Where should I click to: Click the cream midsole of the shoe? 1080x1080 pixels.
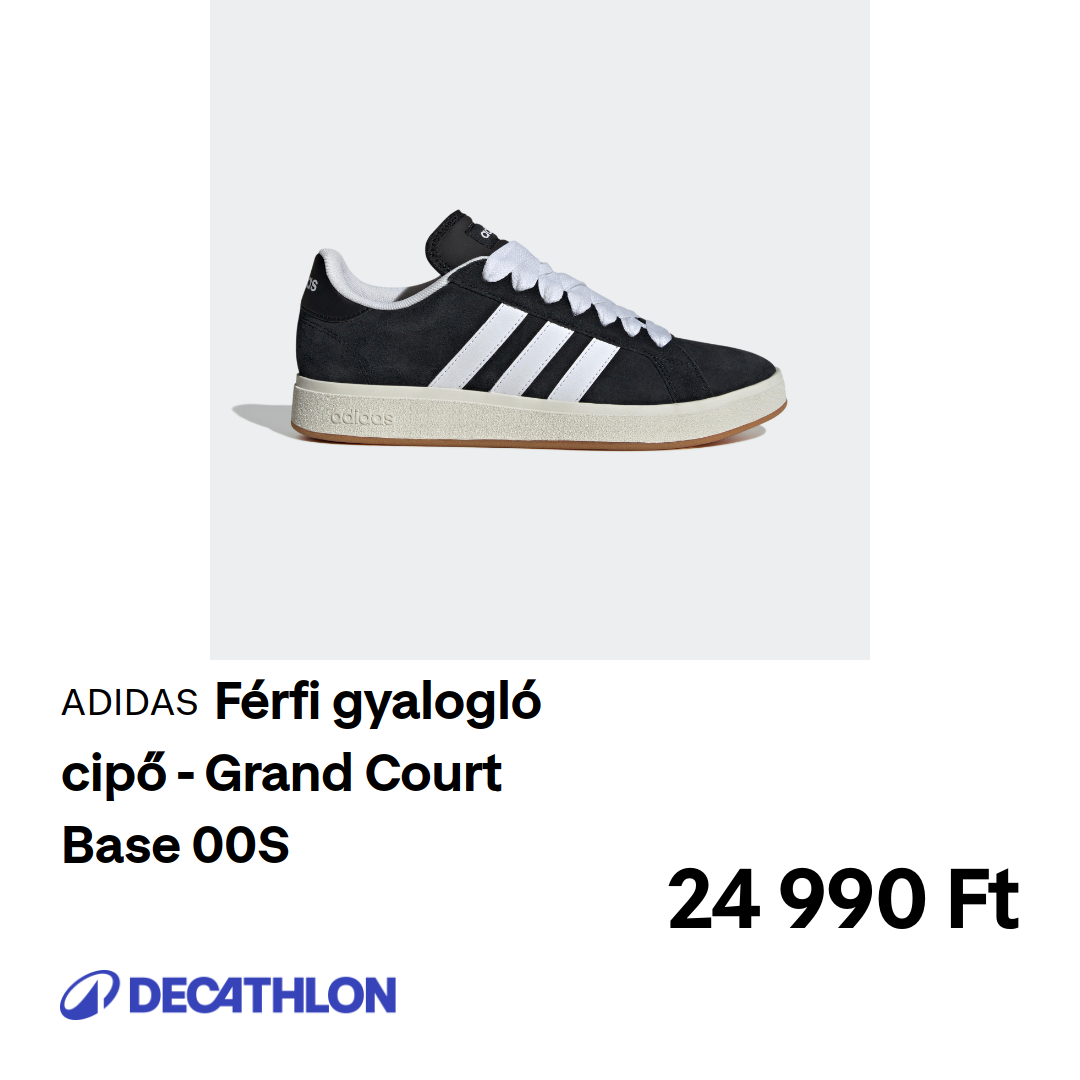click(x=539, y=411)
